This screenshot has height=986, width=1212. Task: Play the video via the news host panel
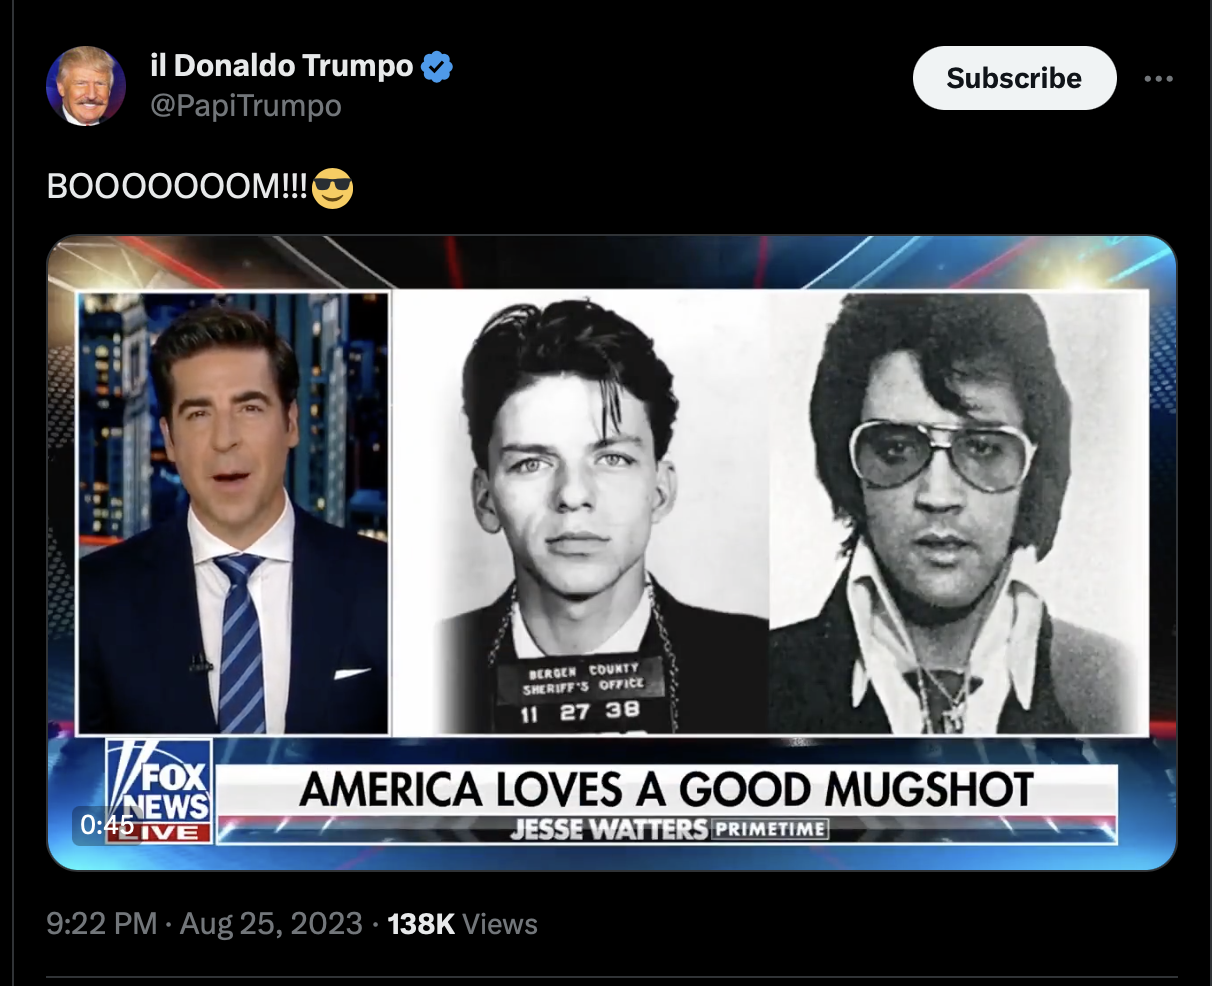233,513
